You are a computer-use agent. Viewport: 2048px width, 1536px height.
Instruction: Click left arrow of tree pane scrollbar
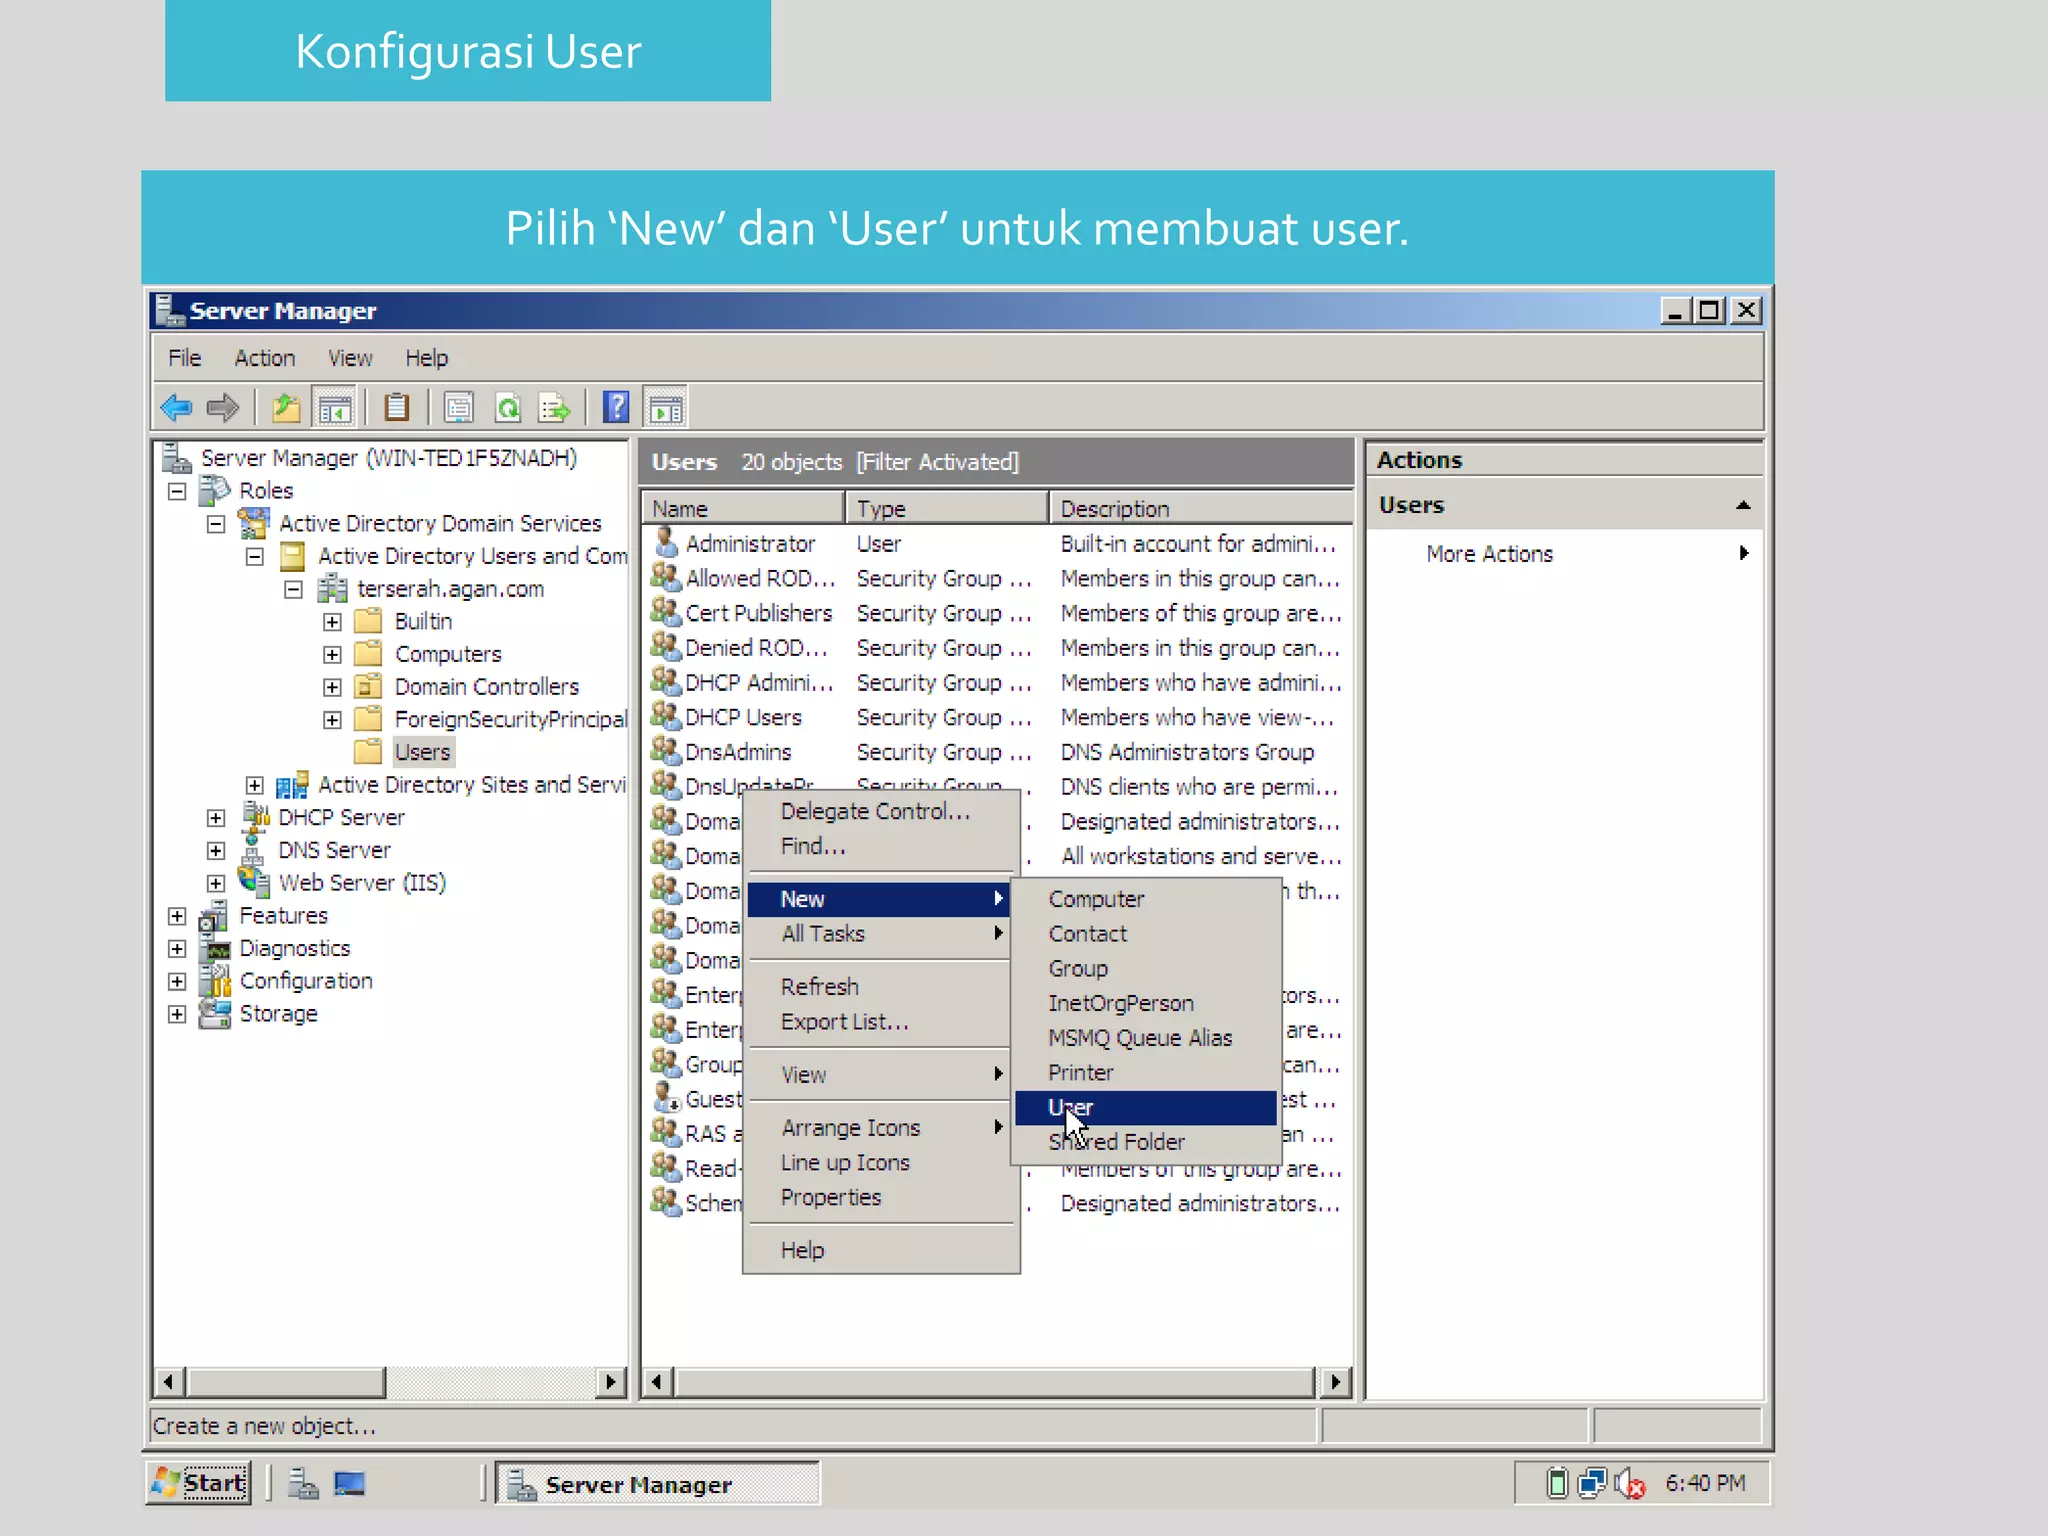[169, 1383]
